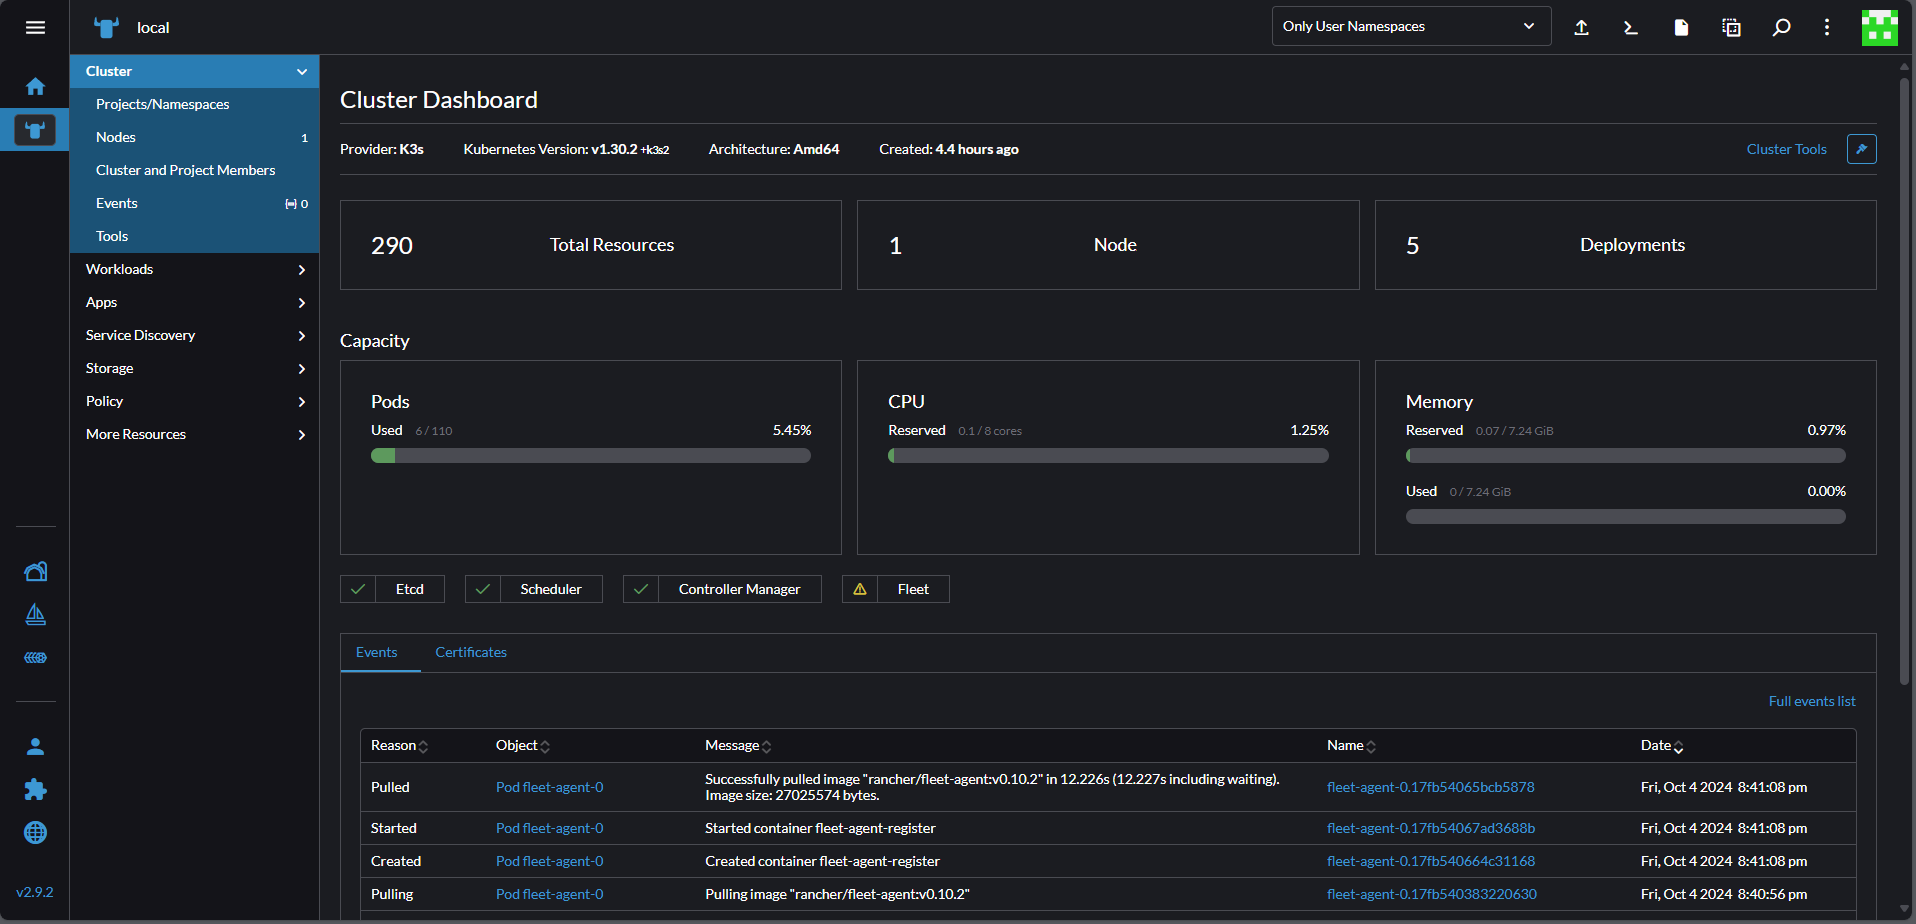Open Events in the sidebar
Image resolution: width=1916 pixels, height=924 pixels.
coord(194,203)
